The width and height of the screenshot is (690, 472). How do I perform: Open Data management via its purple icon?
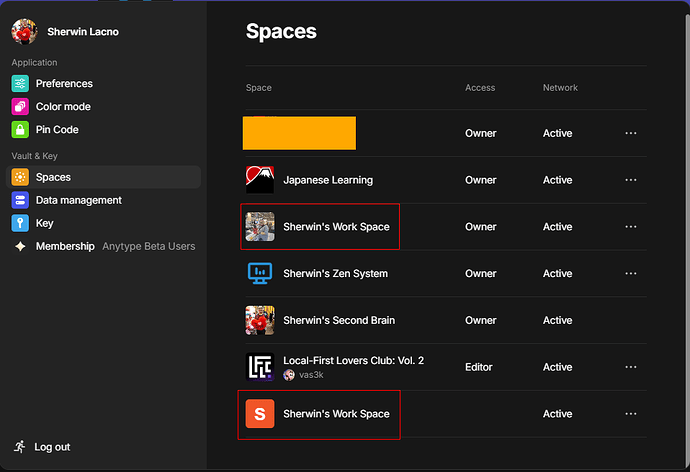click(x=20, y=200)
